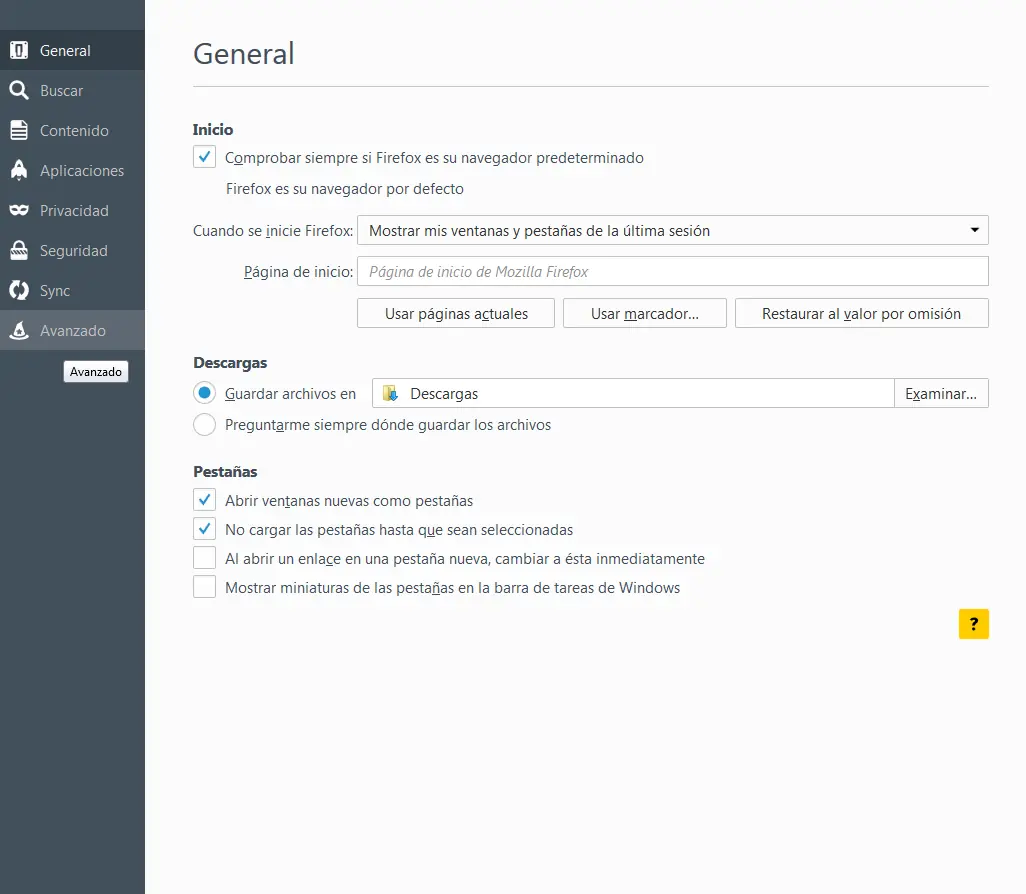
Task: Click the 'Firefox es su navegador por defecto' text
Action: 345,188
